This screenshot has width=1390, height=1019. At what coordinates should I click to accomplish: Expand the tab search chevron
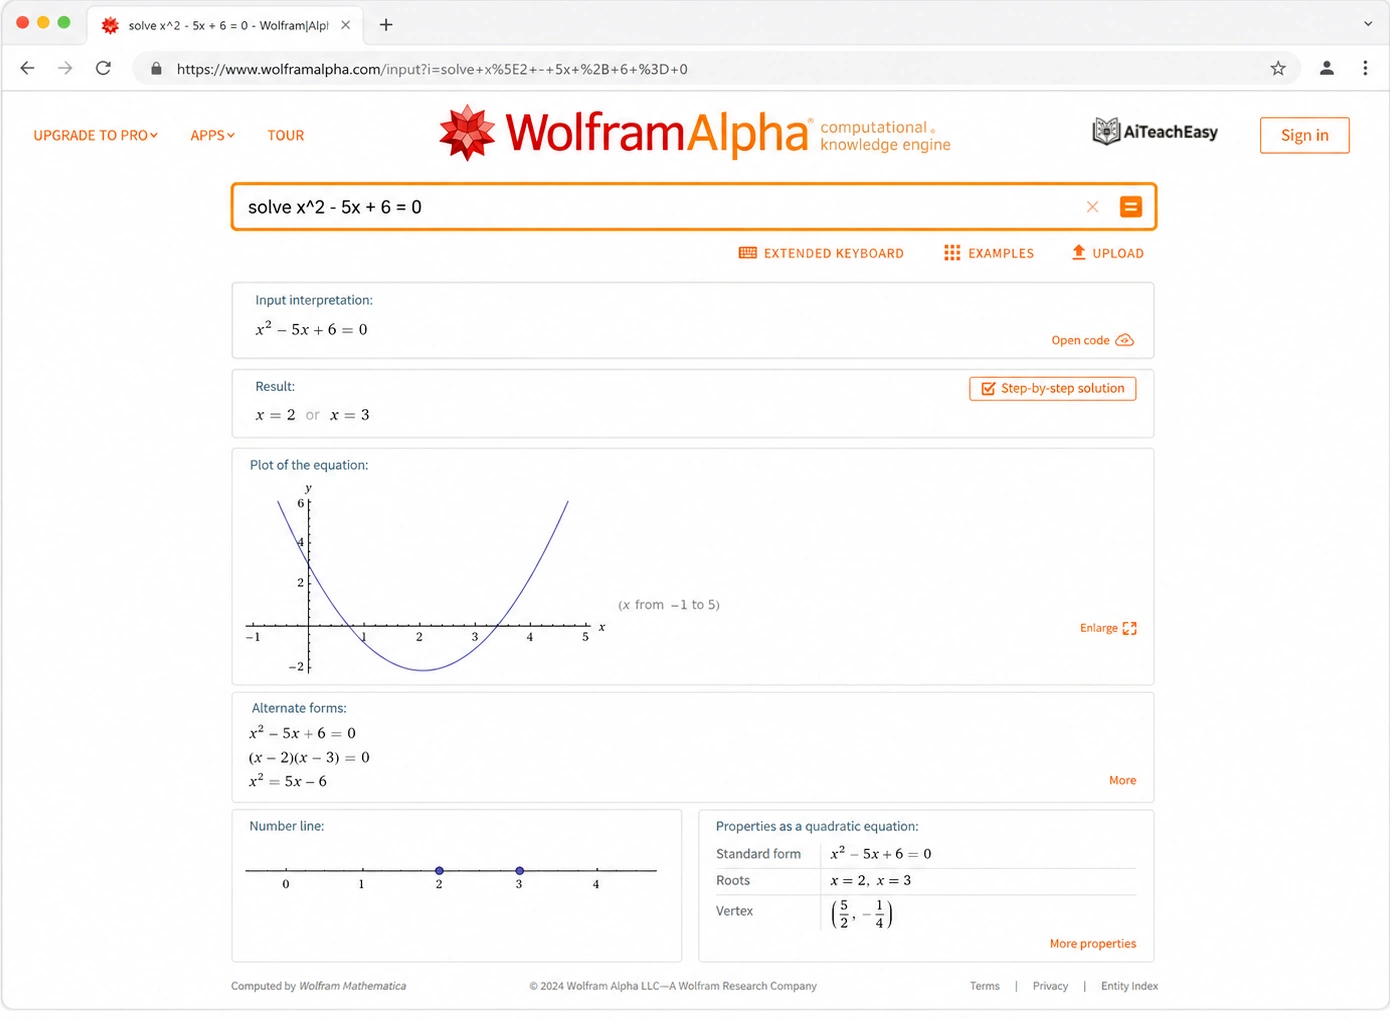pos(1368,24)
